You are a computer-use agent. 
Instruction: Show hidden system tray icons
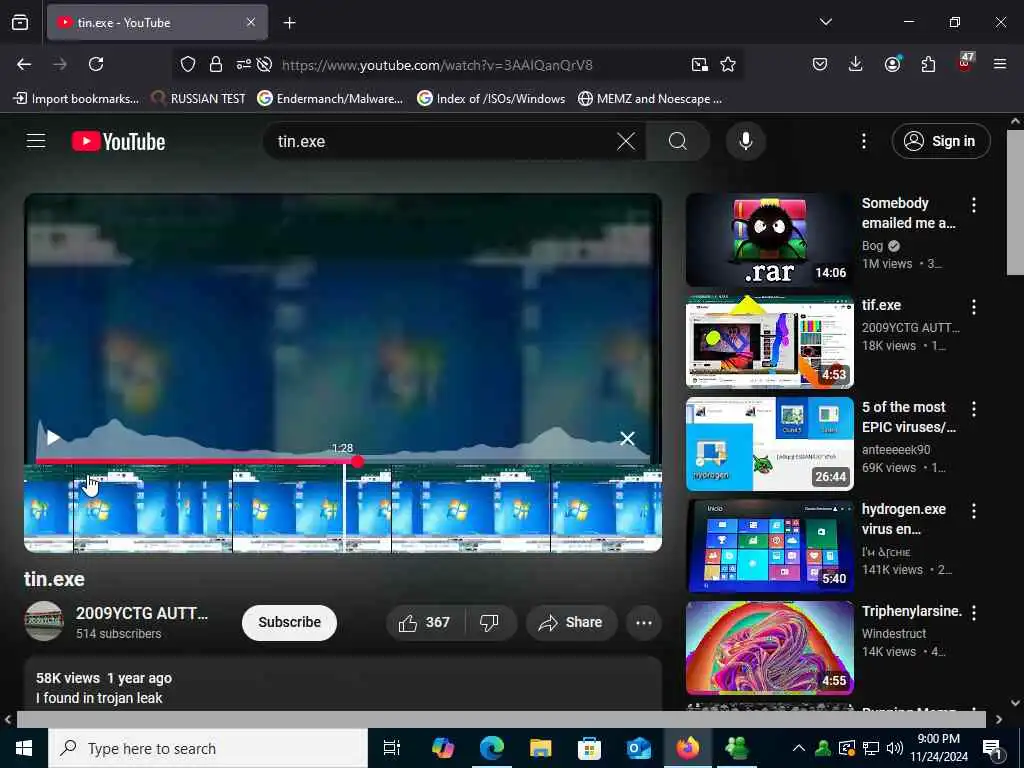point(798,748)
